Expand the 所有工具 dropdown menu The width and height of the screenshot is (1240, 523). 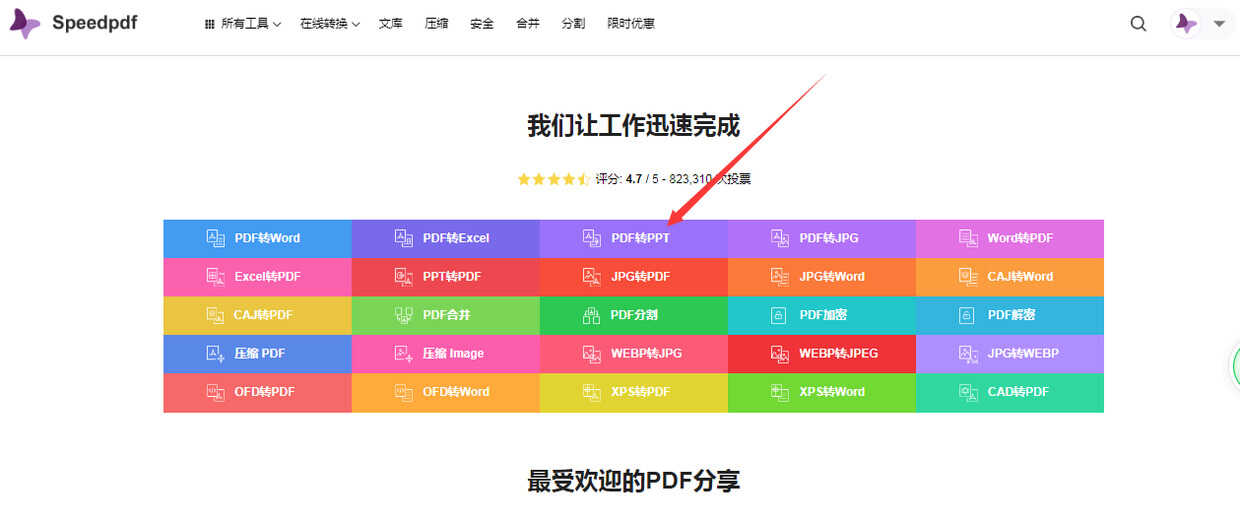[242, 24]
